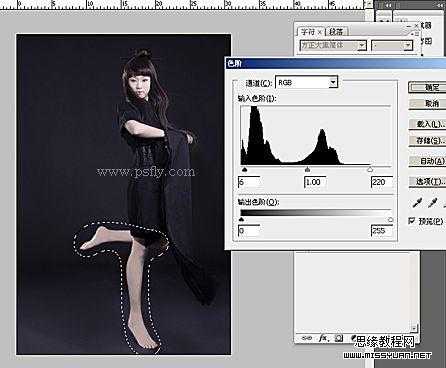This screenshot has height=368, width=446.
Task: Click the midtone input field showing 1.00
Action: 315,182
